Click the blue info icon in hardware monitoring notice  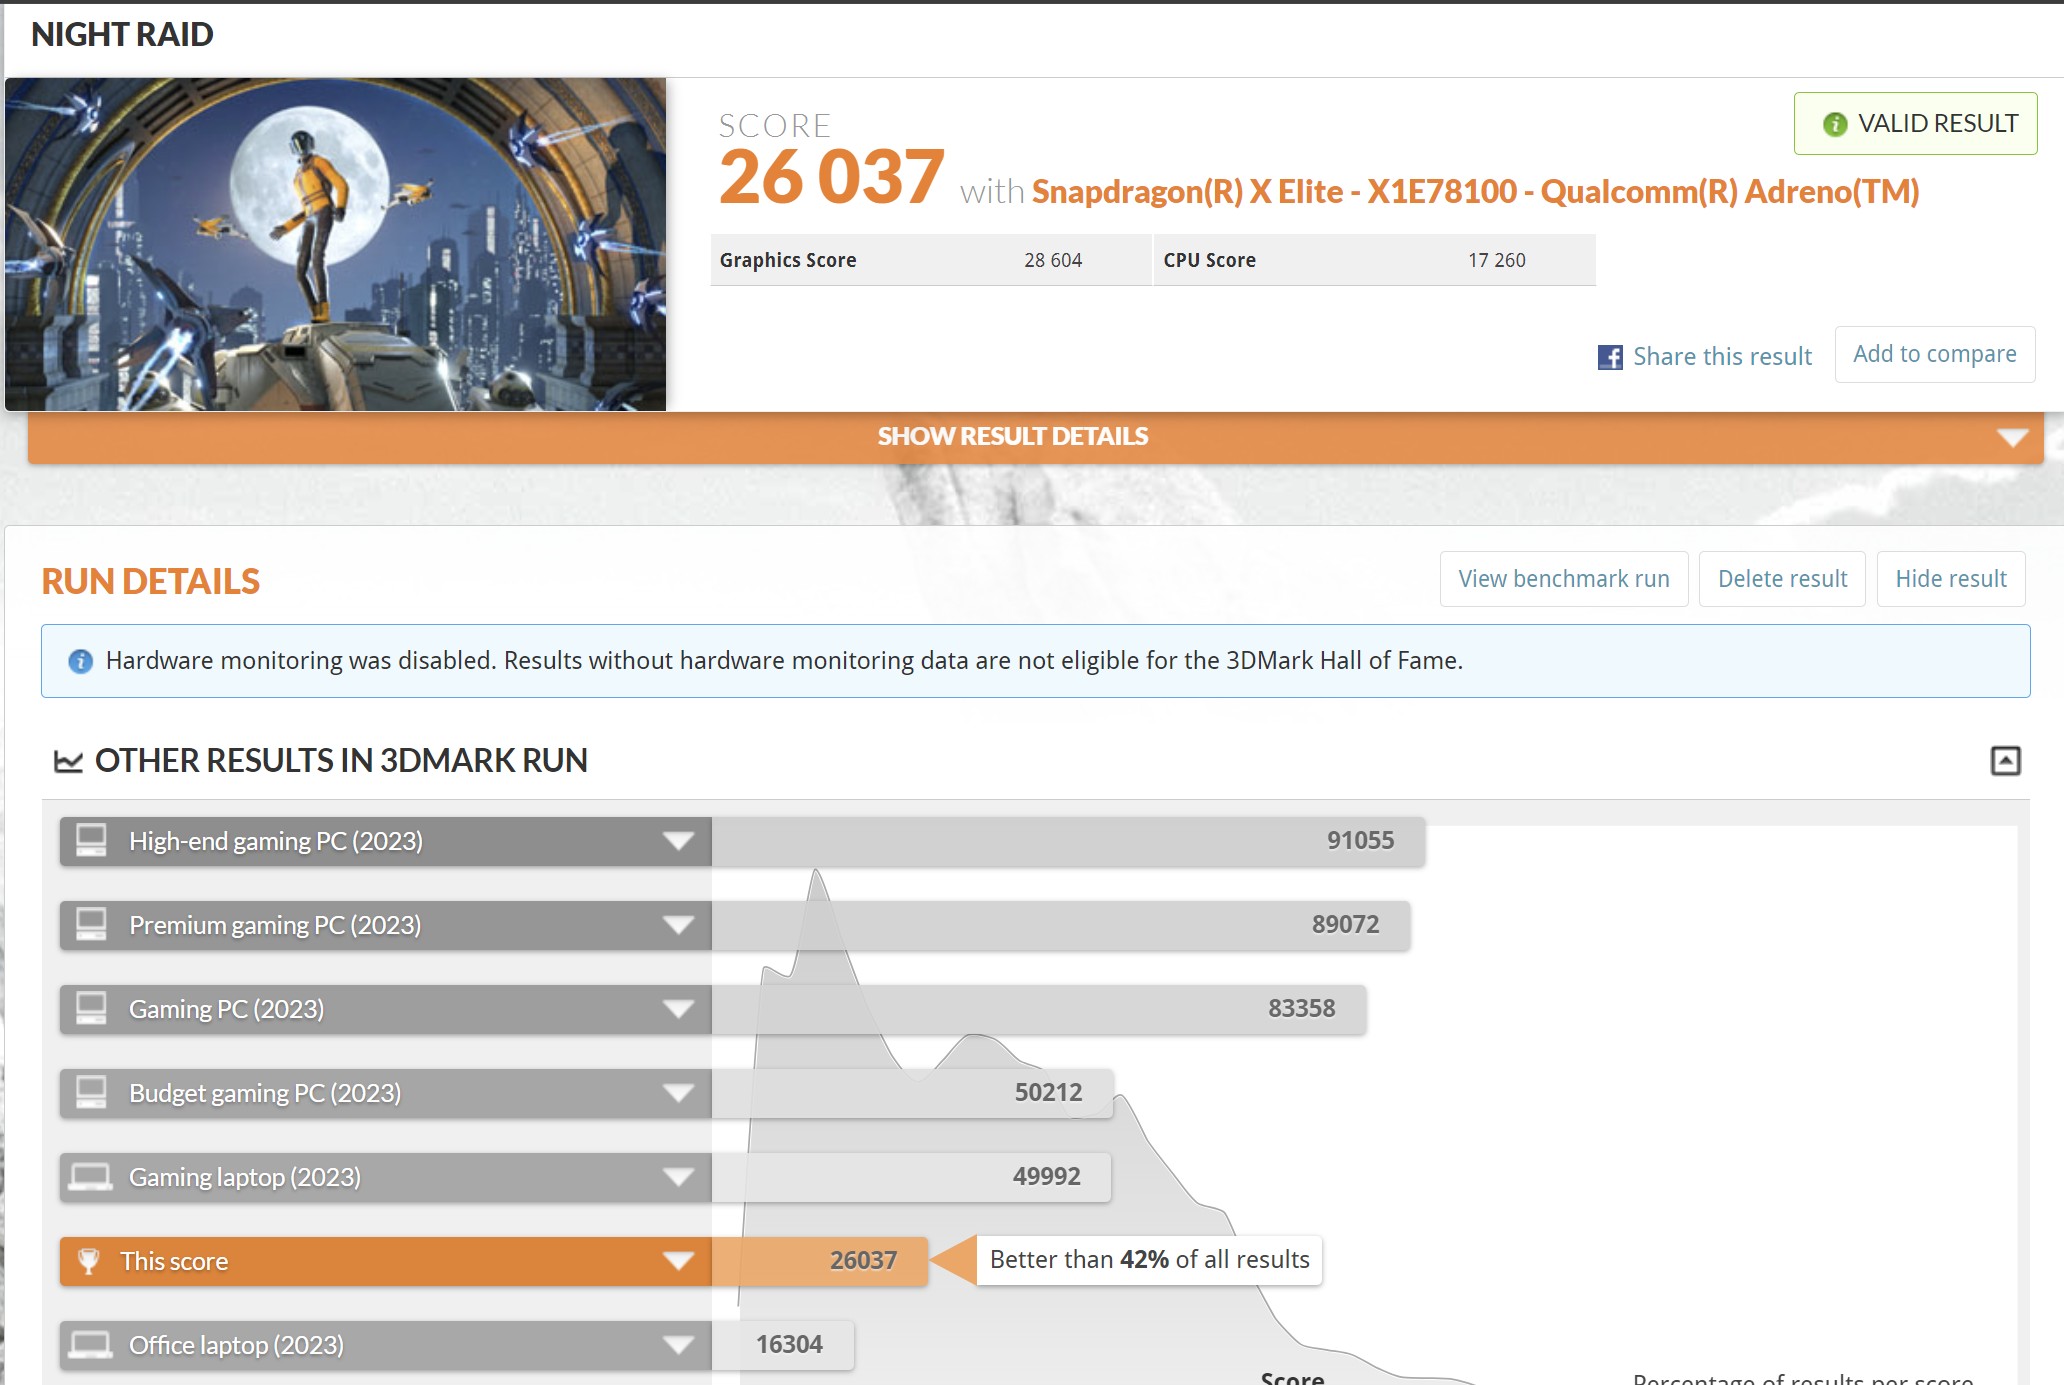point(80,661)
